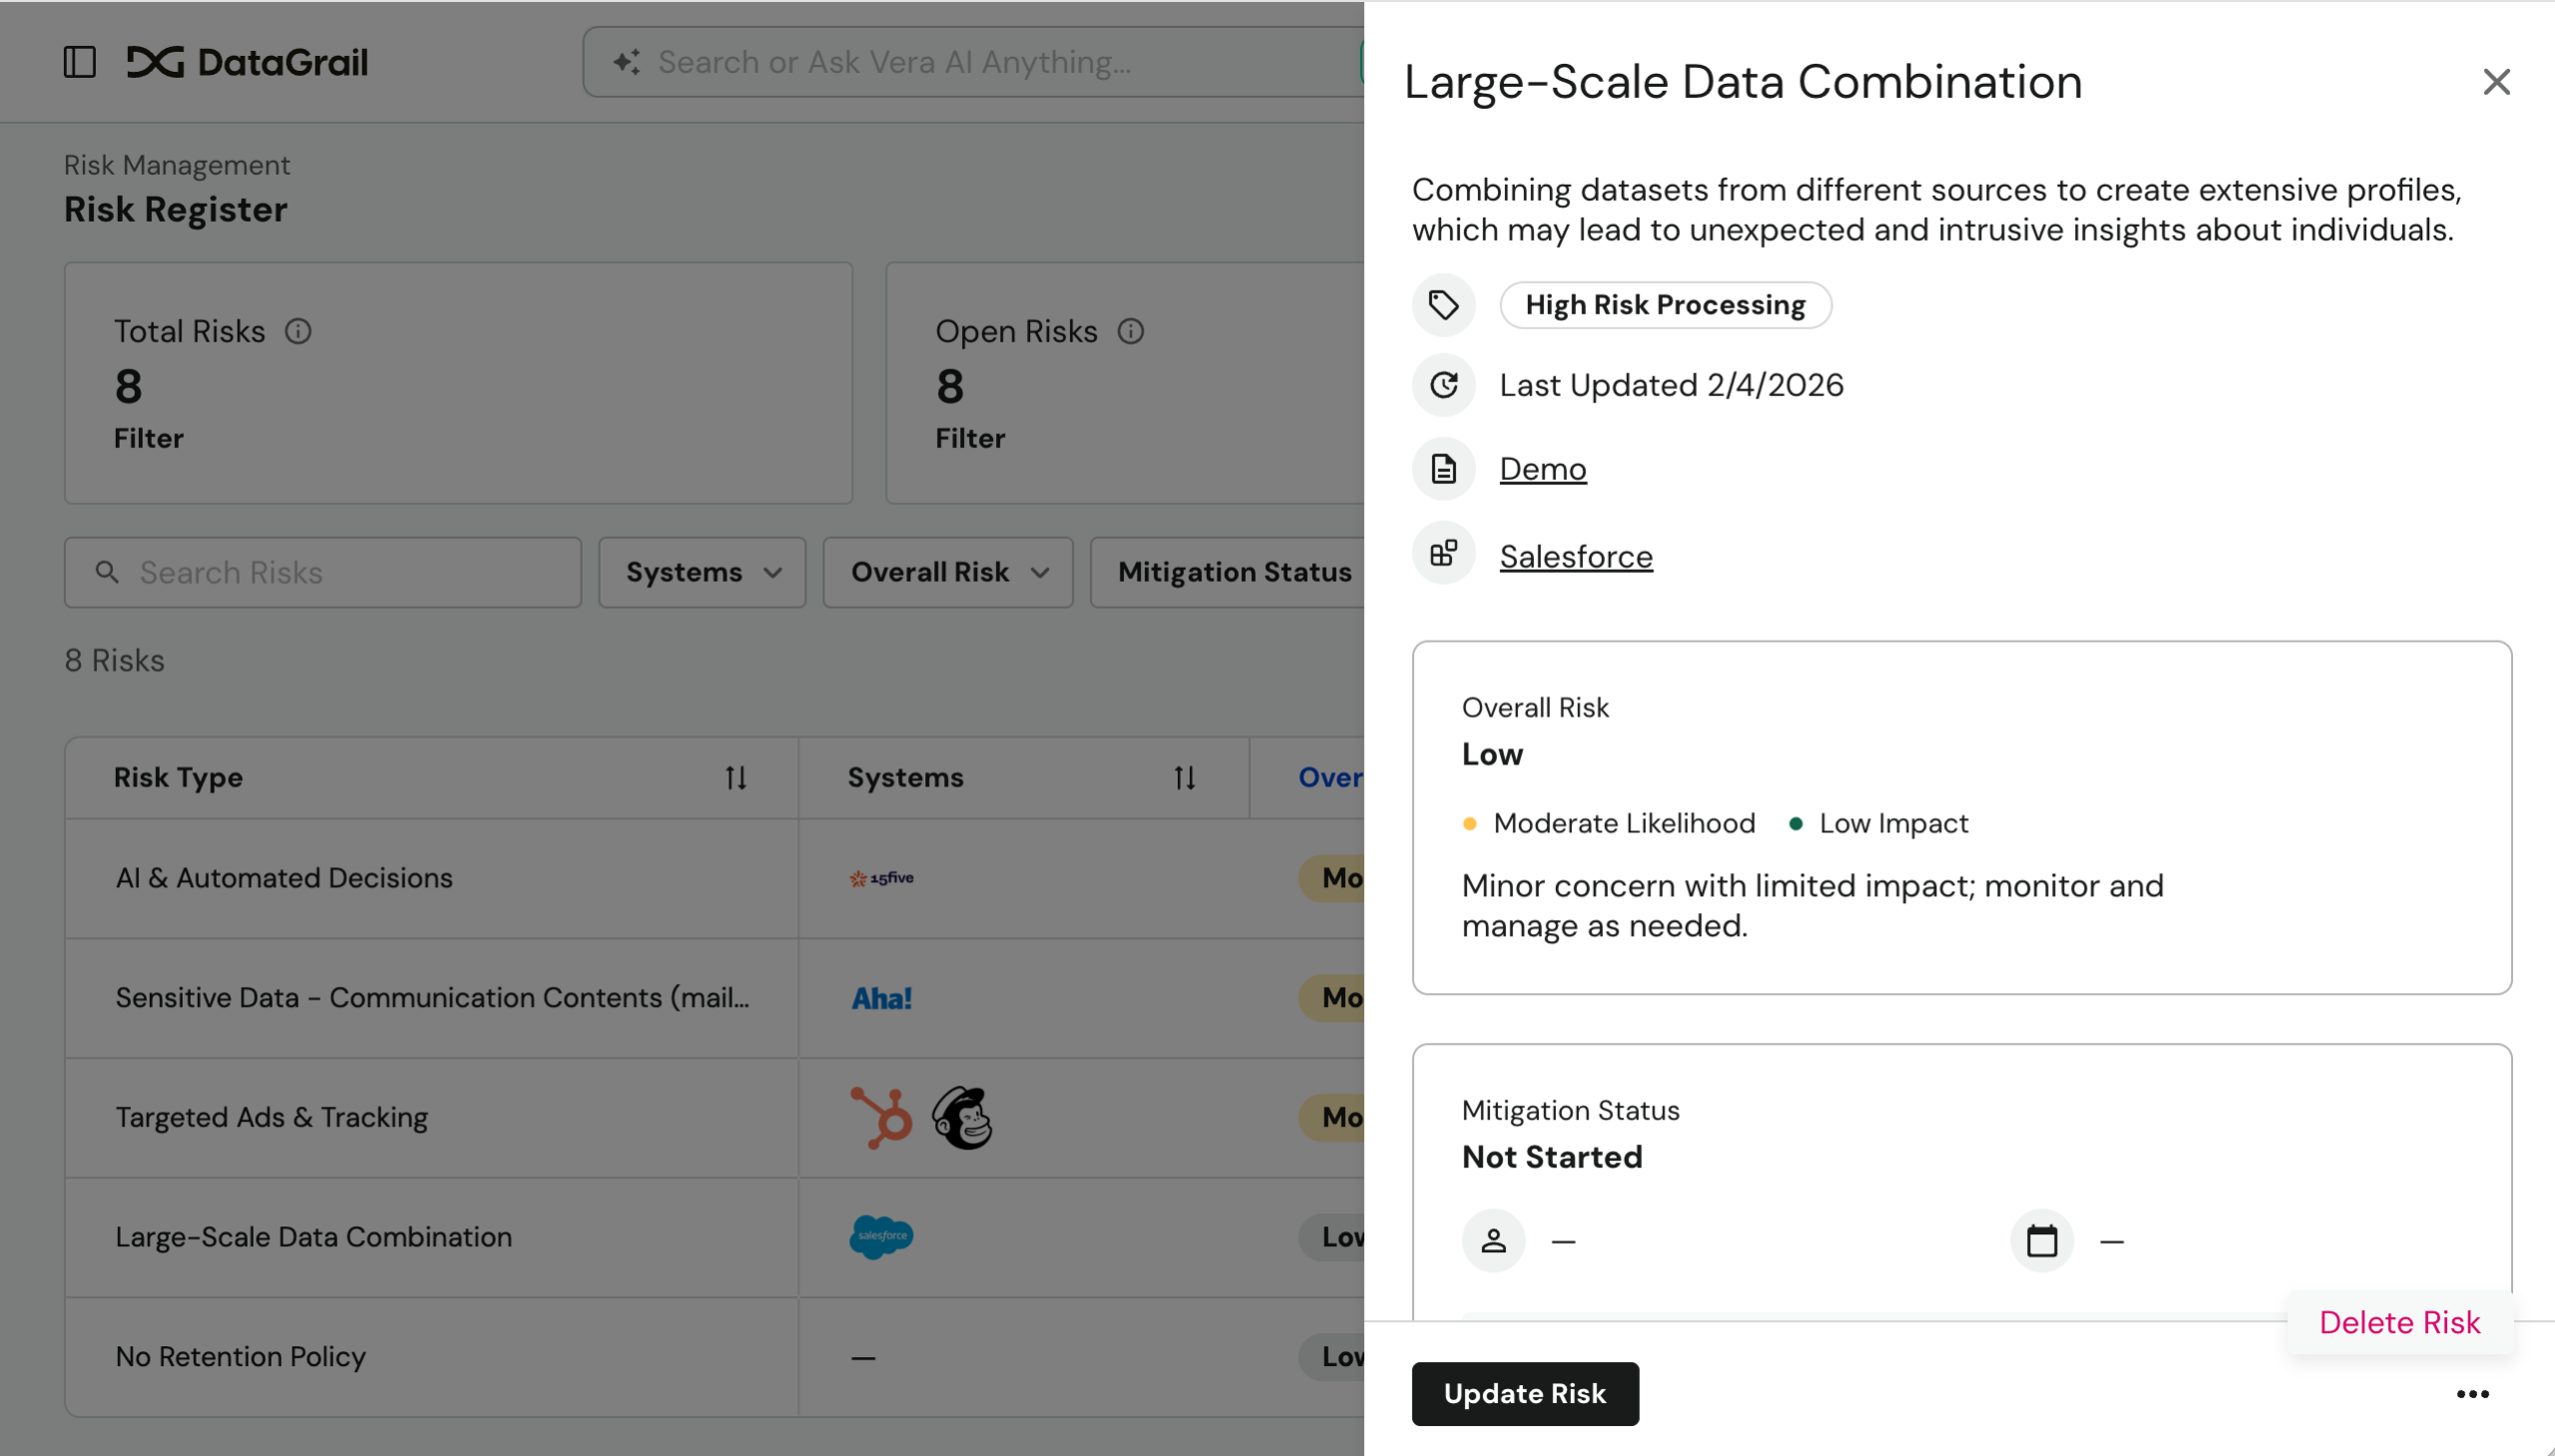The image size is (2555, 1456).
Task: Click the assignee person icon under Mitigation Status
Action: click(x=1492, y=1240)
